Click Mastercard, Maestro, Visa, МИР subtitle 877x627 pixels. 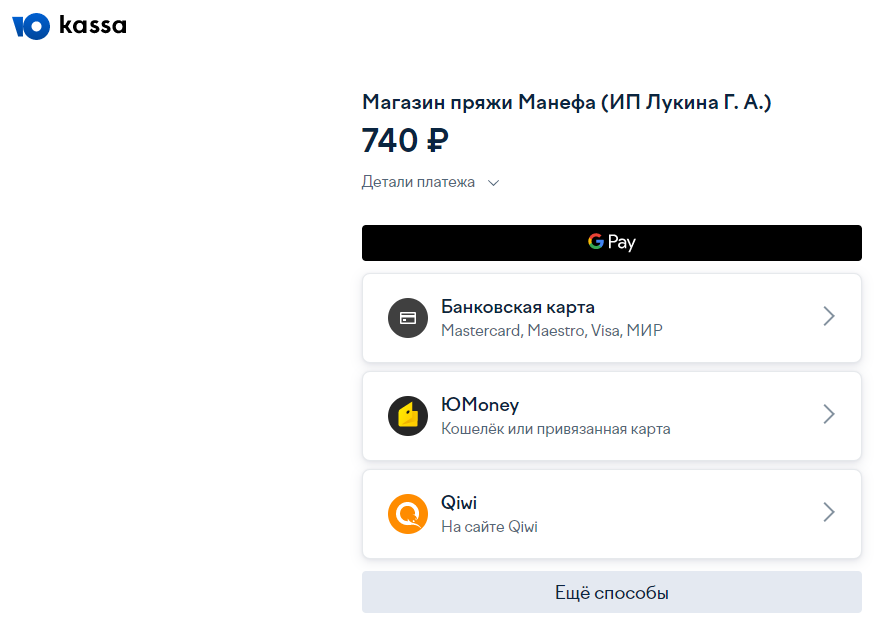(x=551, y=331)
